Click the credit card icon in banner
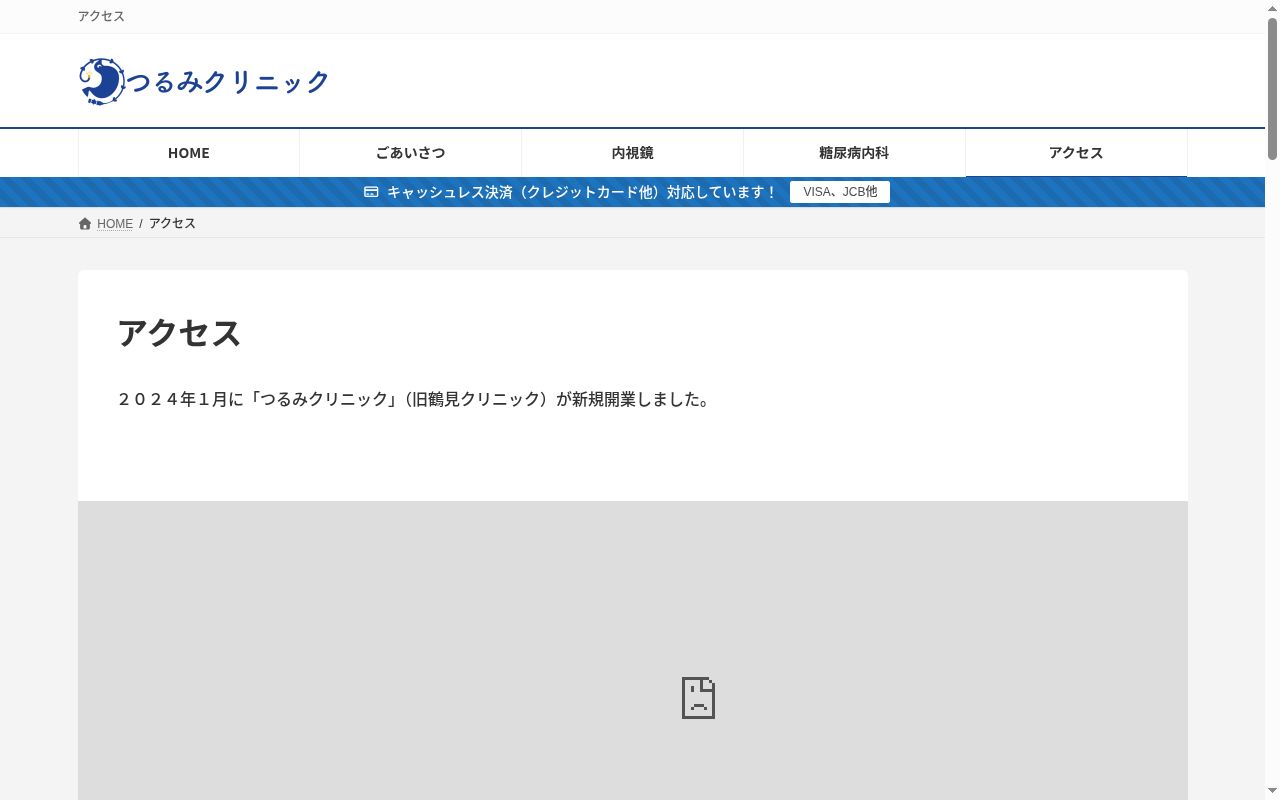Image resolution: width=1280 pixels, height=800 pixels. 371,192
